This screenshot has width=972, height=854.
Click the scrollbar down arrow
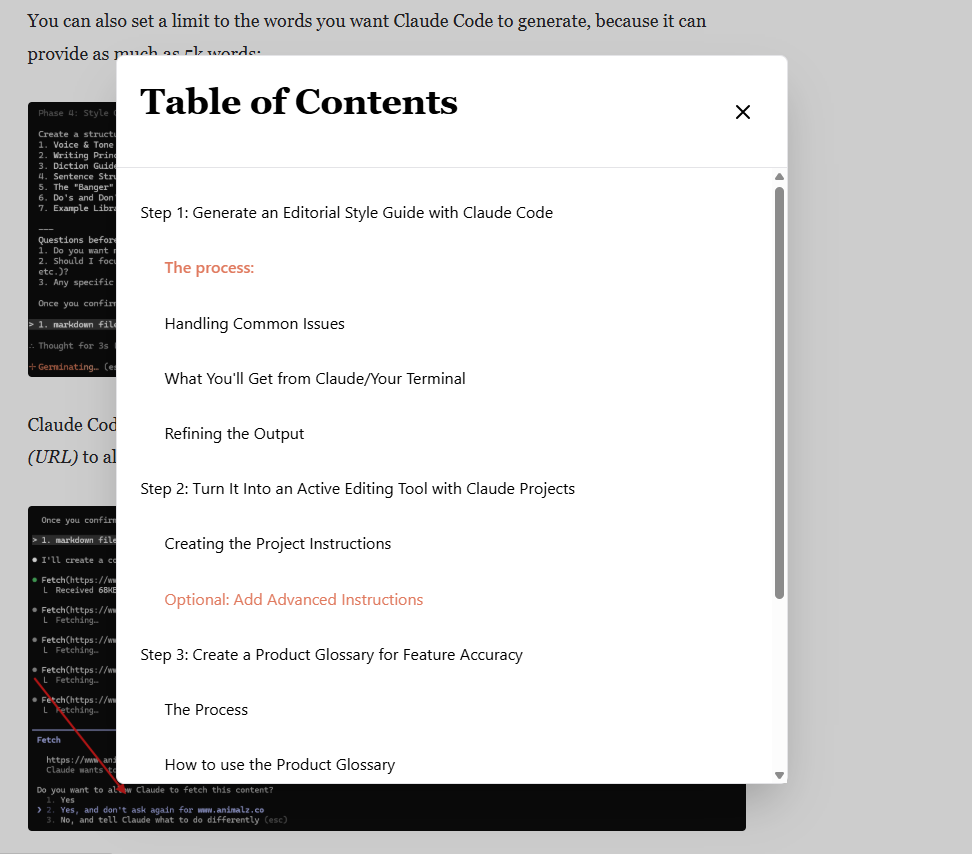pyautogui.click(x=779, y=774)
